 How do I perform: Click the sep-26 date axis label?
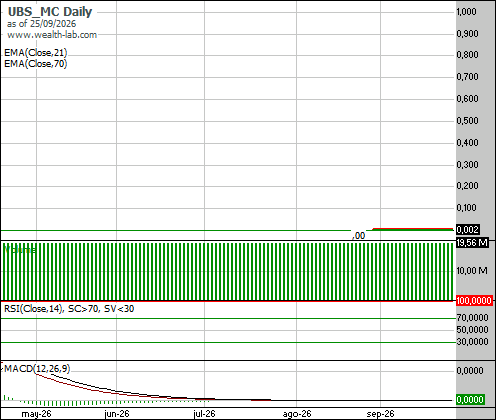pyautogui.click(x=380, y=414)
